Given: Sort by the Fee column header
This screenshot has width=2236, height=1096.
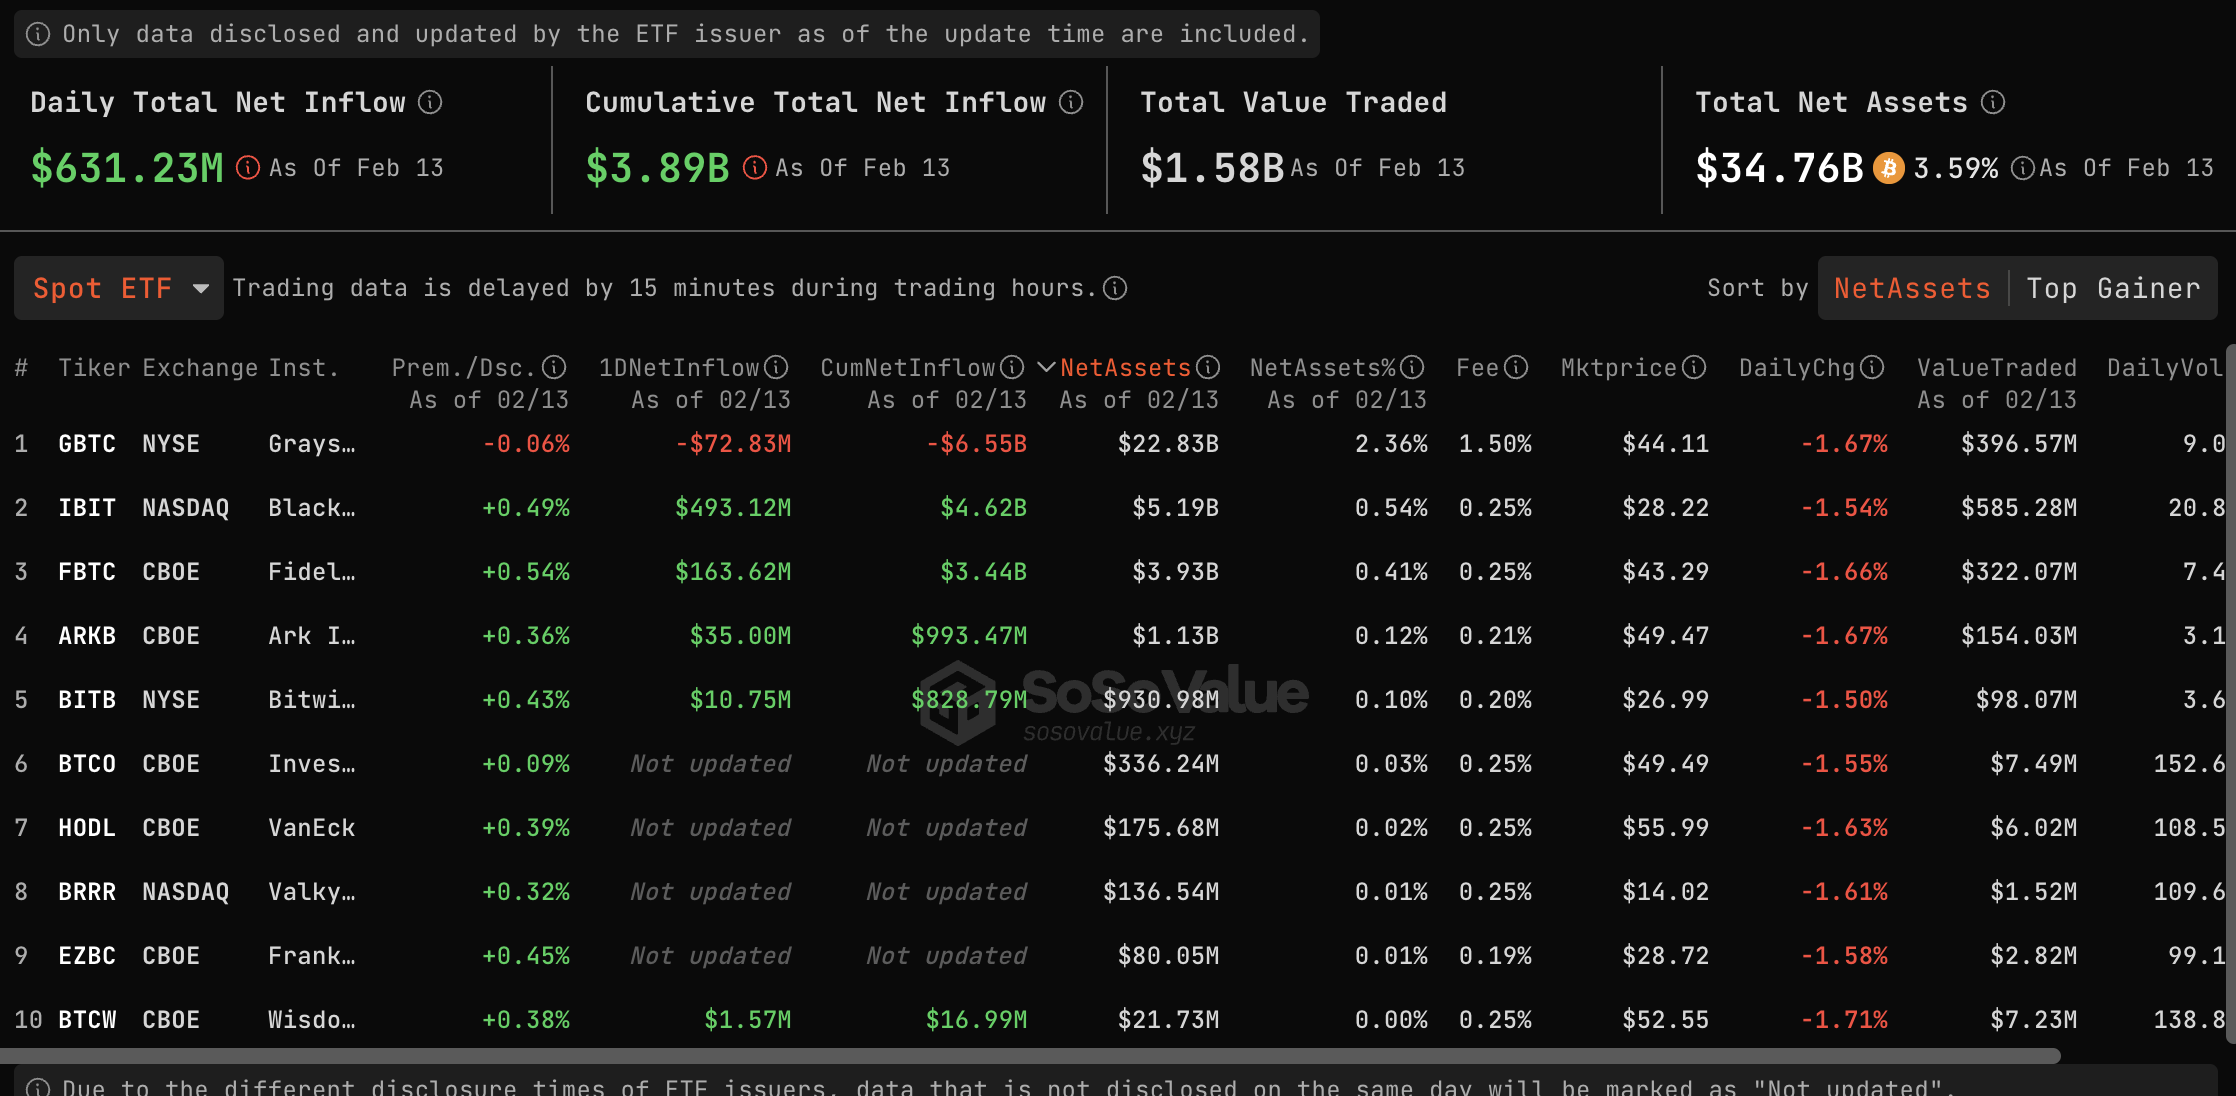Looking at the screenshot, I should point(1477,367).
